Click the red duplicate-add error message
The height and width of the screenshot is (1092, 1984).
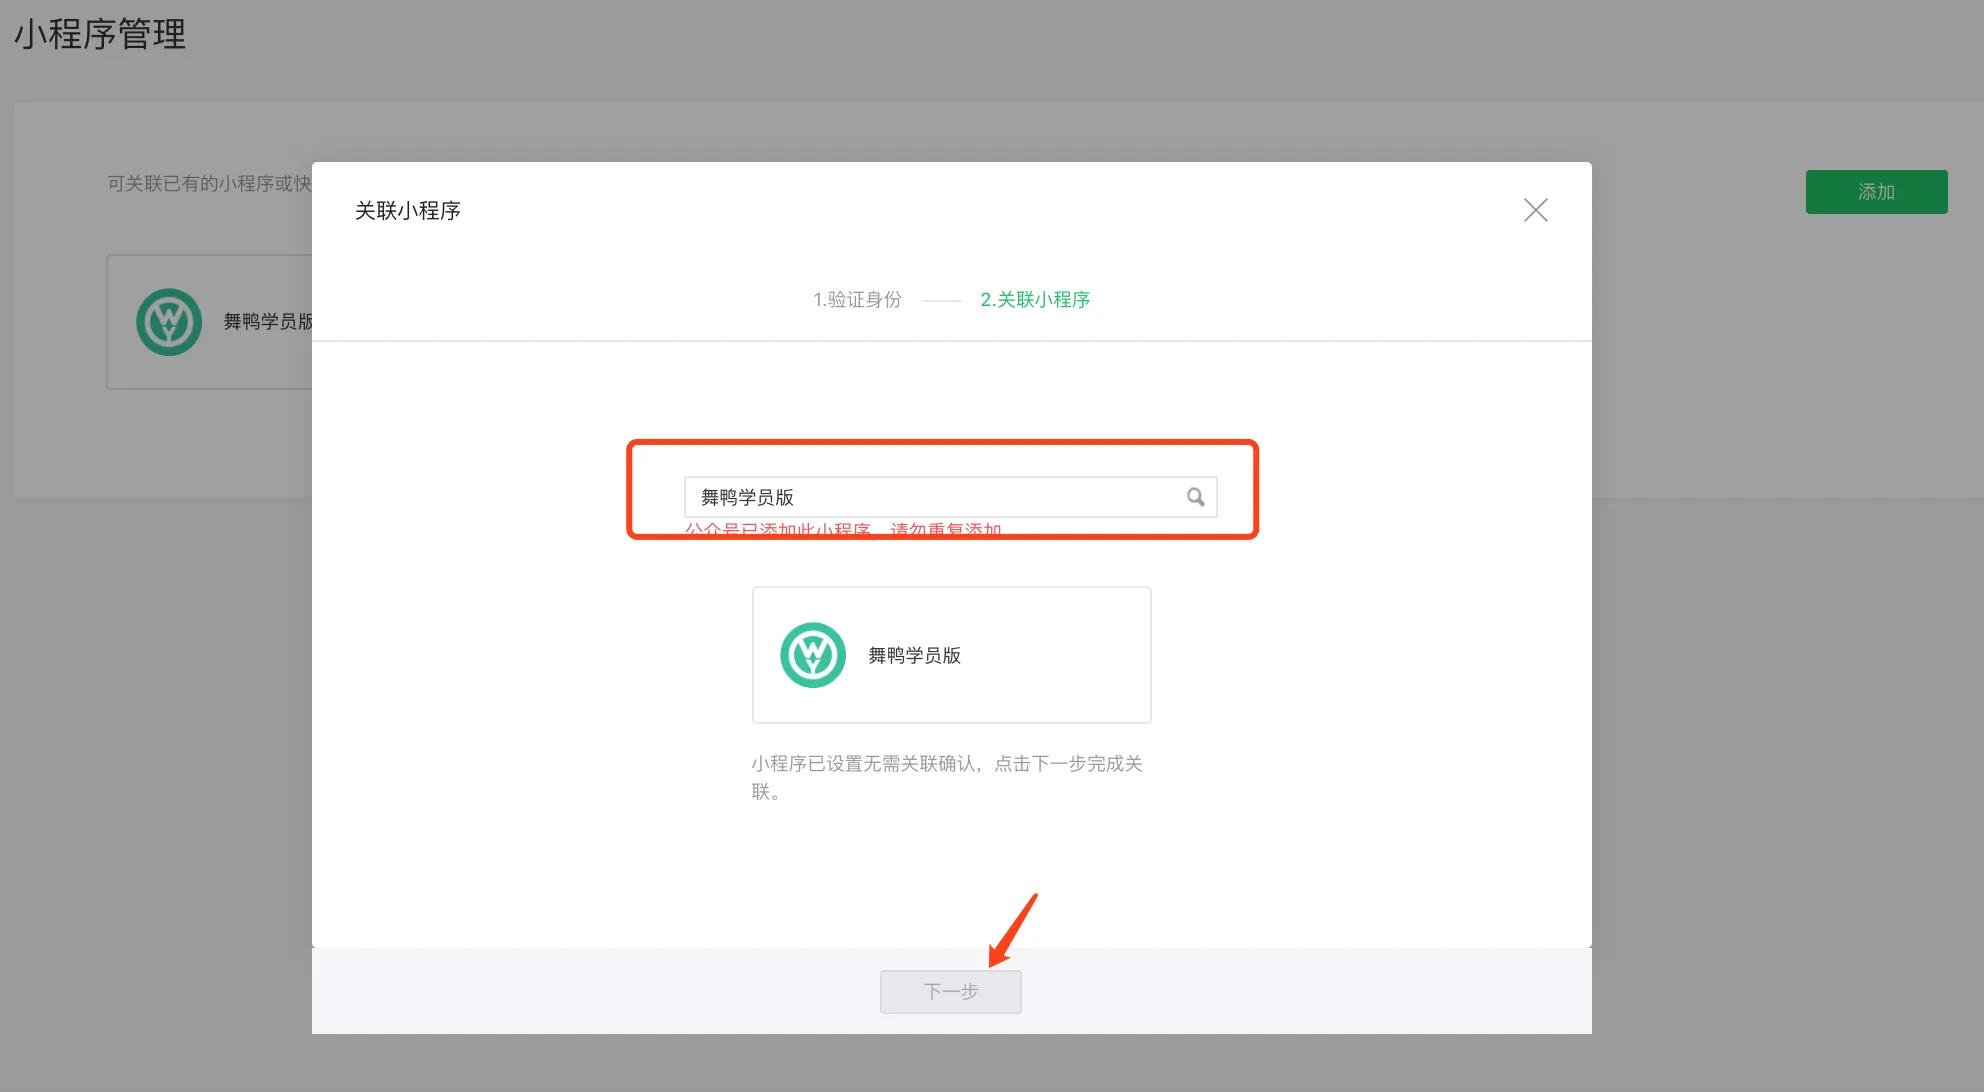pyautogui.click(x=842, y=529)
